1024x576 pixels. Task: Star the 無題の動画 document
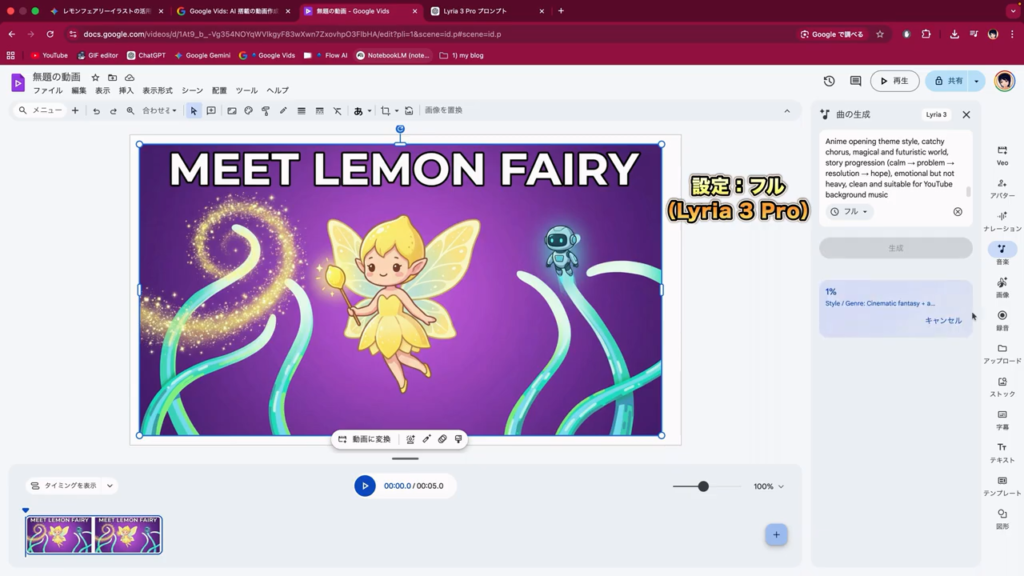(x=96, y=77)
